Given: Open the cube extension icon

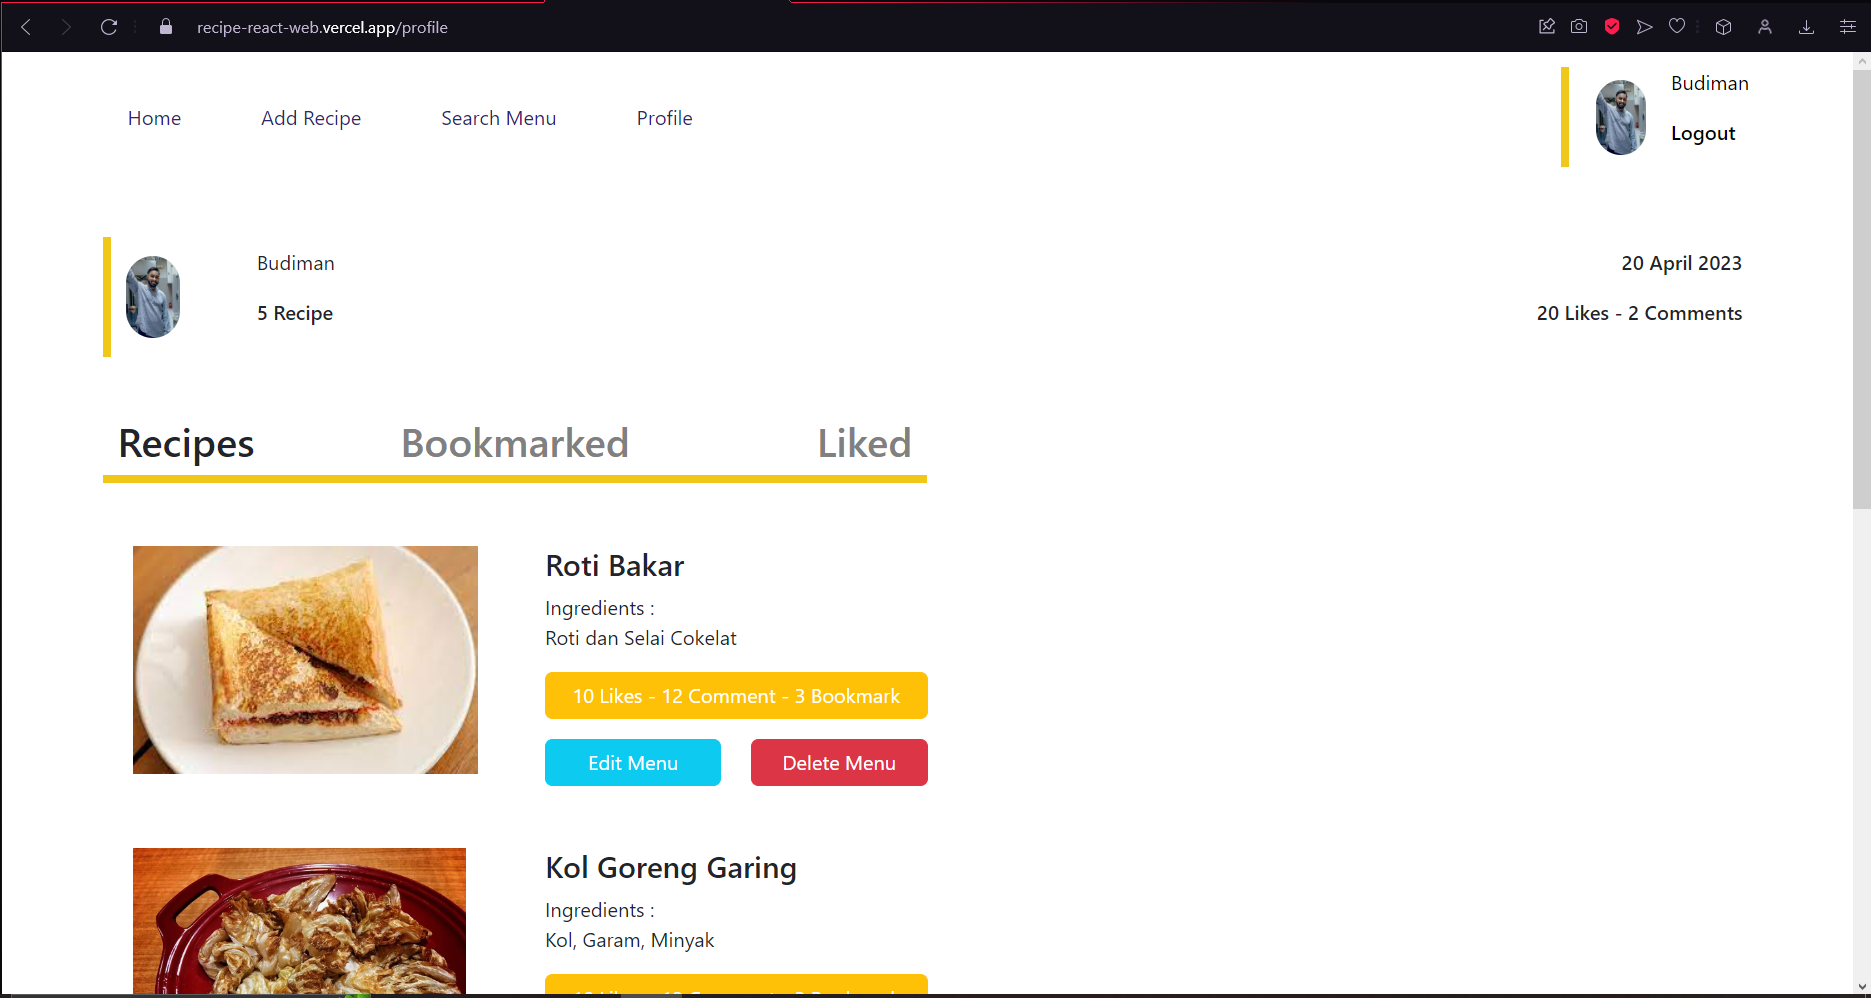Looking at the screenshot, I should [1723, 26].
